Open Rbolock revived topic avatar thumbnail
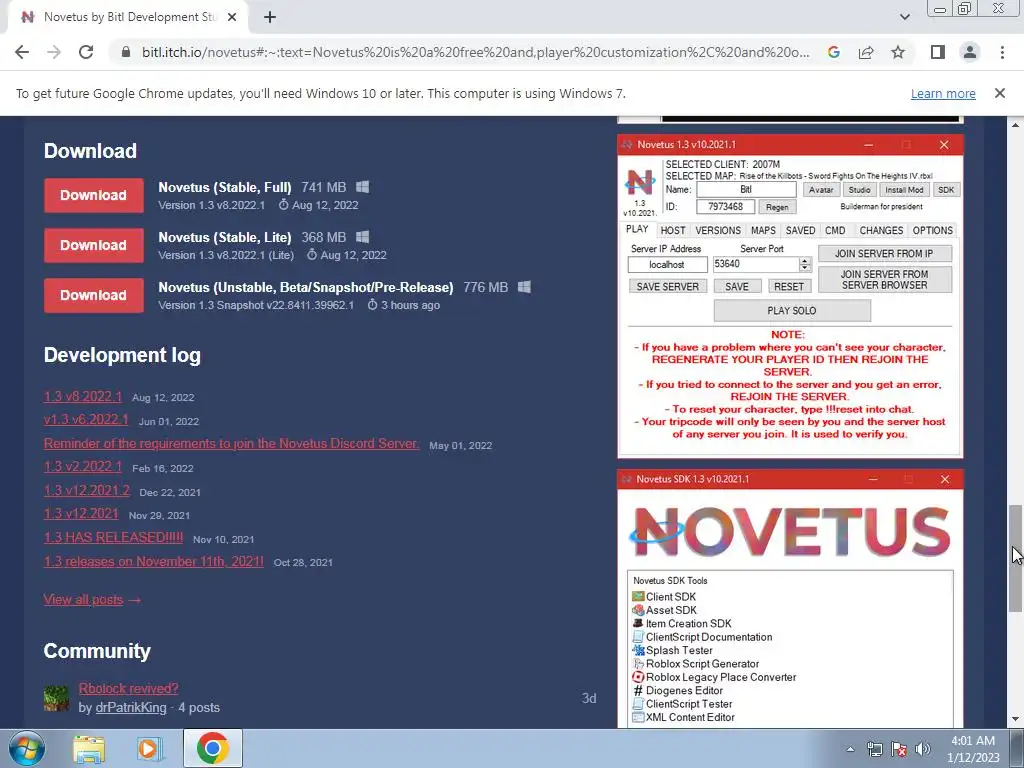The image size is (1024, 768). [56, 698]
